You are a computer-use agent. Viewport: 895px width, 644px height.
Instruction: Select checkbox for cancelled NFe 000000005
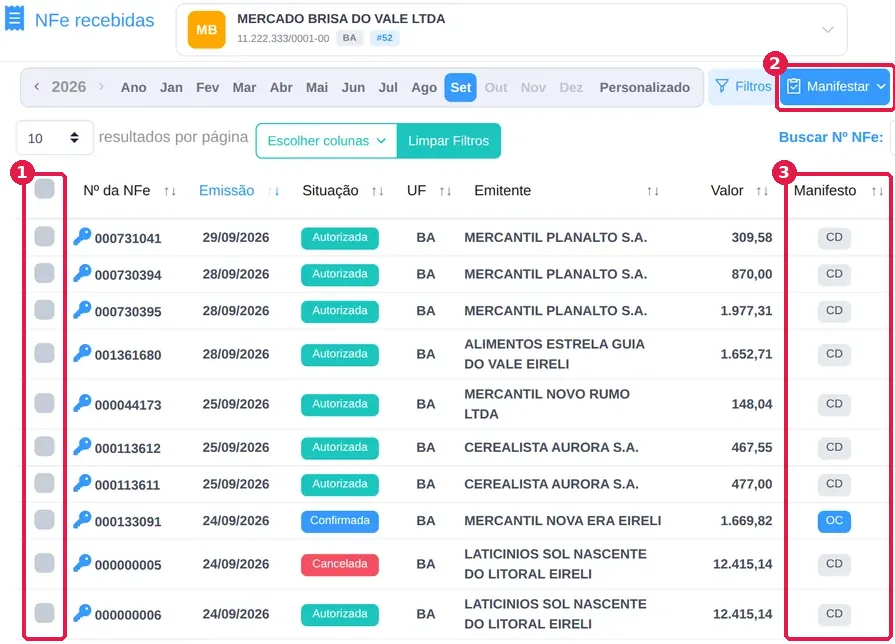coord(45,563)
